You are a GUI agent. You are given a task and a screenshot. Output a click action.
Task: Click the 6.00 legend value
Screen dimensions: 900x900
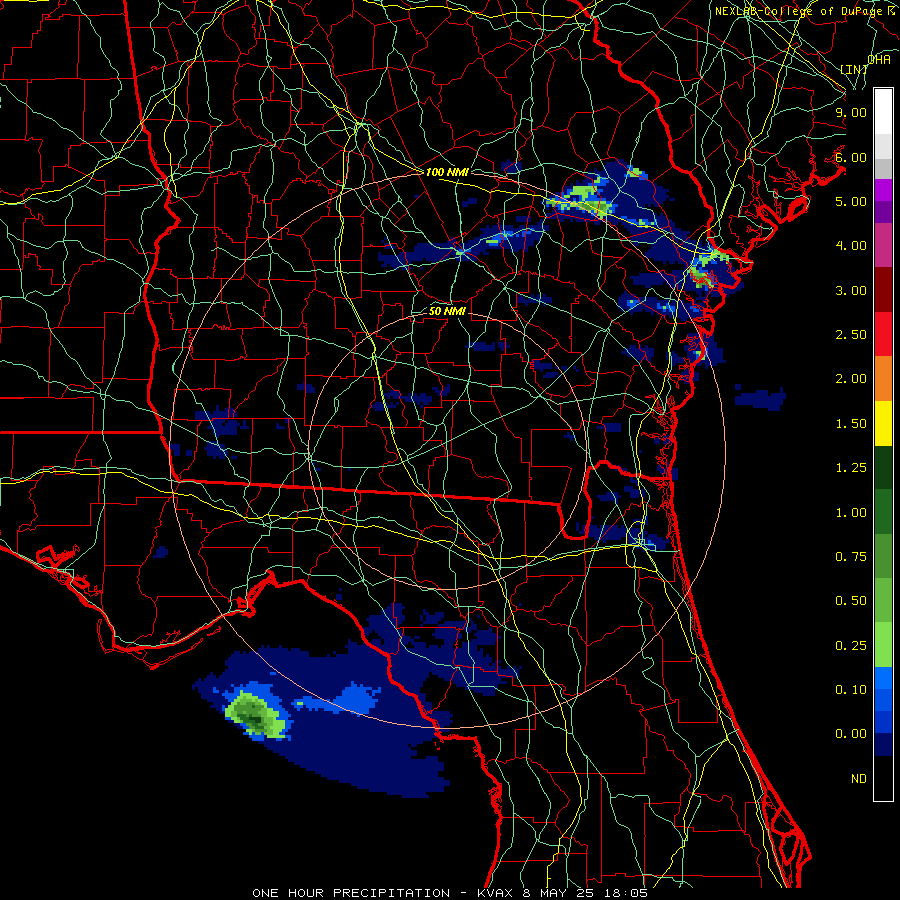coord(851,157)
